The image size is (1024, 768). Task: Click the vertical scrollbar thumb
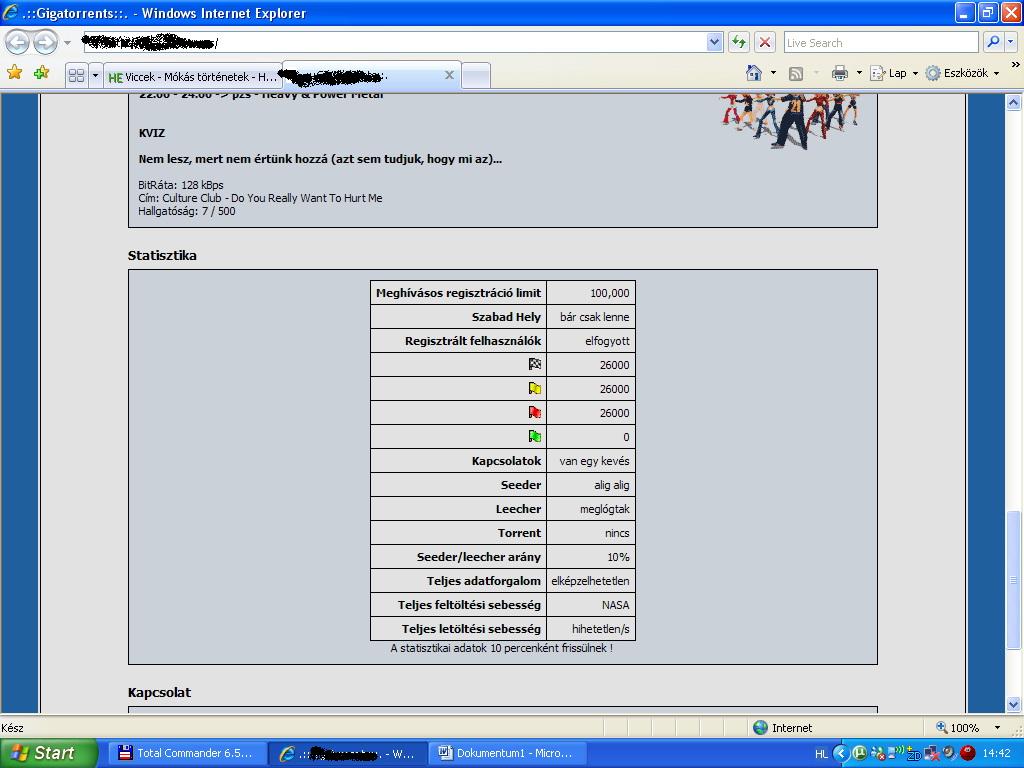tap(1013, 579)
